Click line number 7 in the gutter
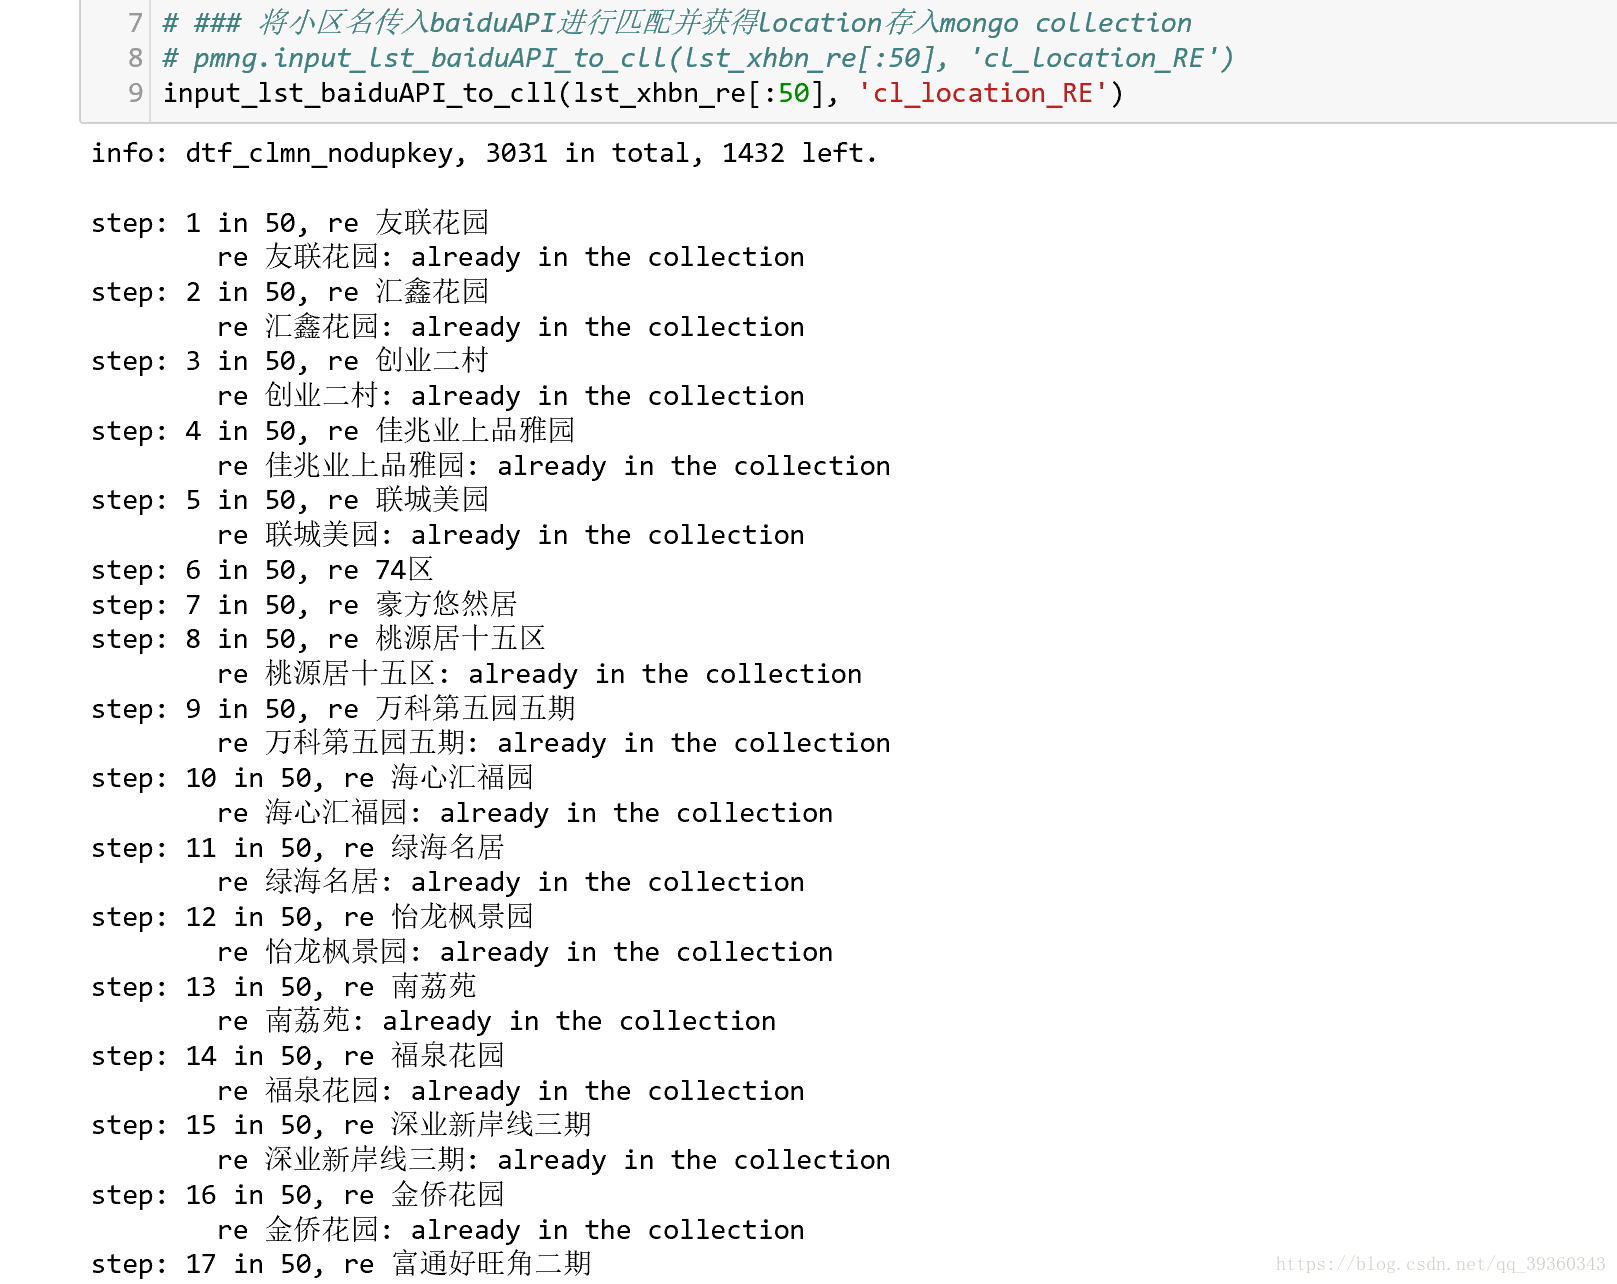 135,23
